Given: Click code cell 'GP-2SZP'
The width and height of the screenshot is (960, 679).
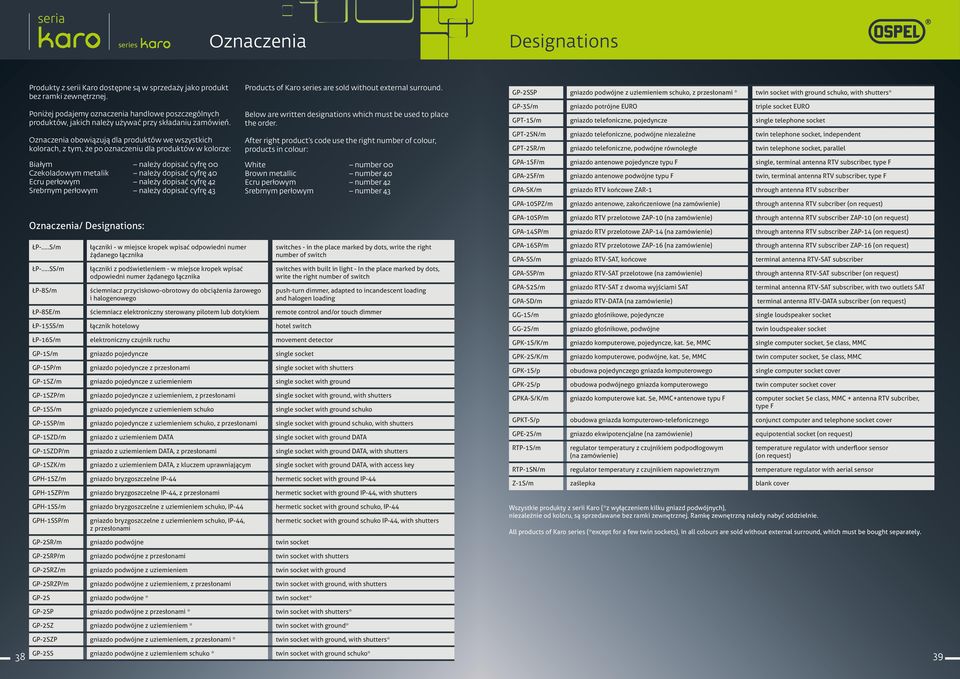Looking at the screenshot, I should [56, 639].
